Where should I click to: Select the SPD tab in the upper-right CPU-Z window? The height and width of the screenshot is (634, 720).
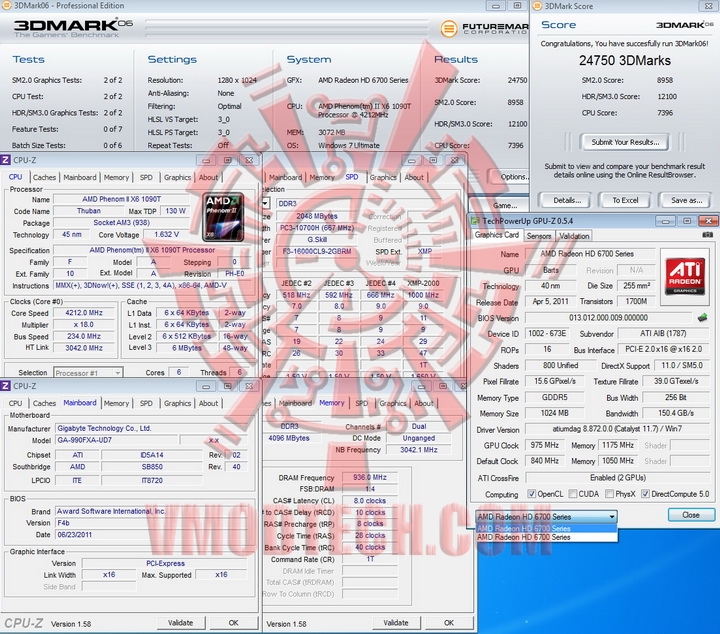[x=352, y=177]
